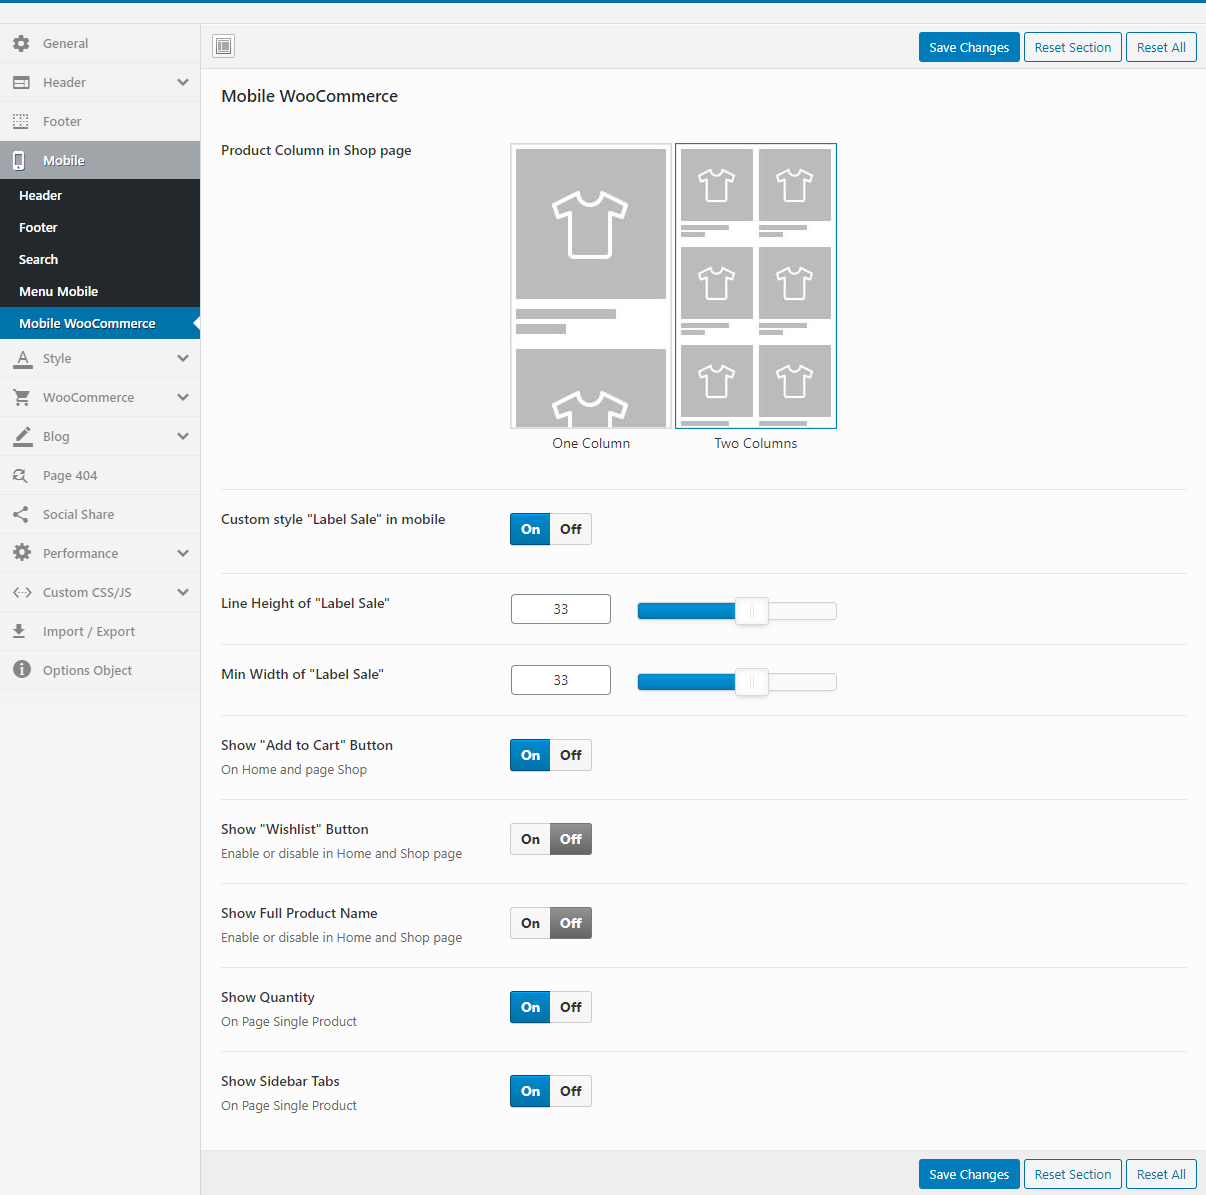Open the General settings section
Screen dimensions: 1206x1195
pyautogui.click(x=100, y=43)
